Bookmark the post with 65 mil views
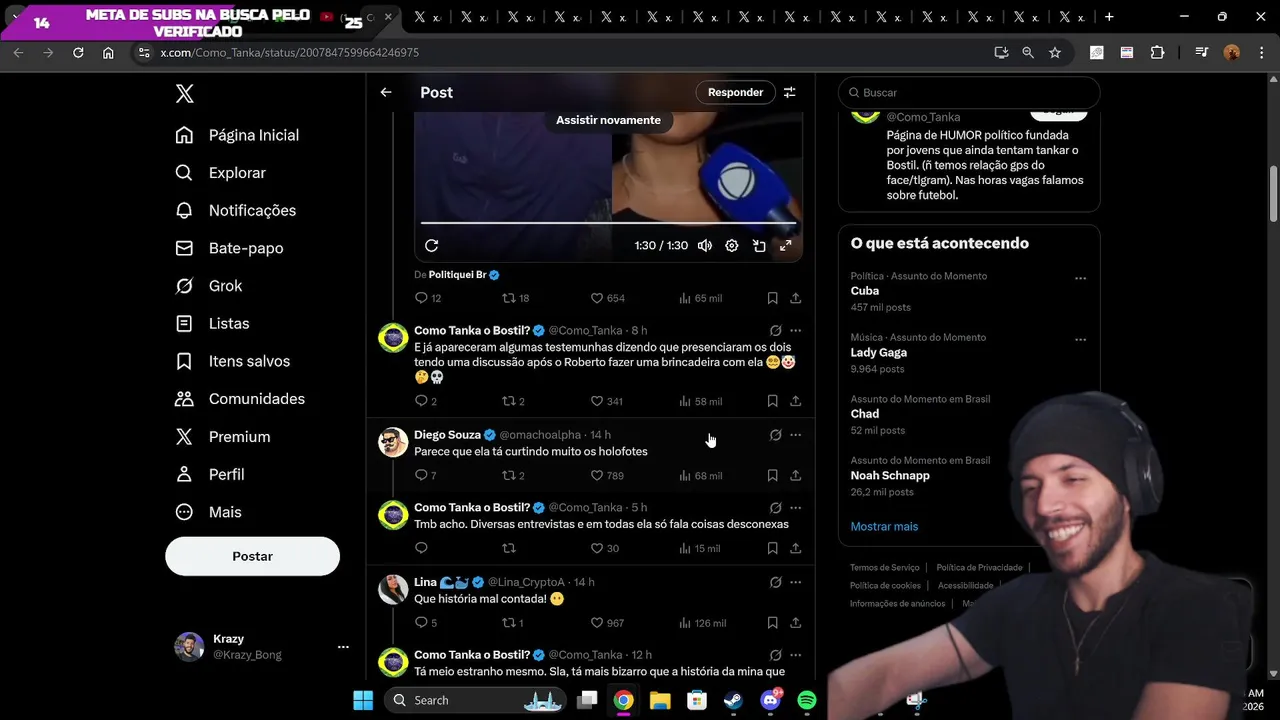Viewport: 1280px width, 720px height. pos(772,298)
